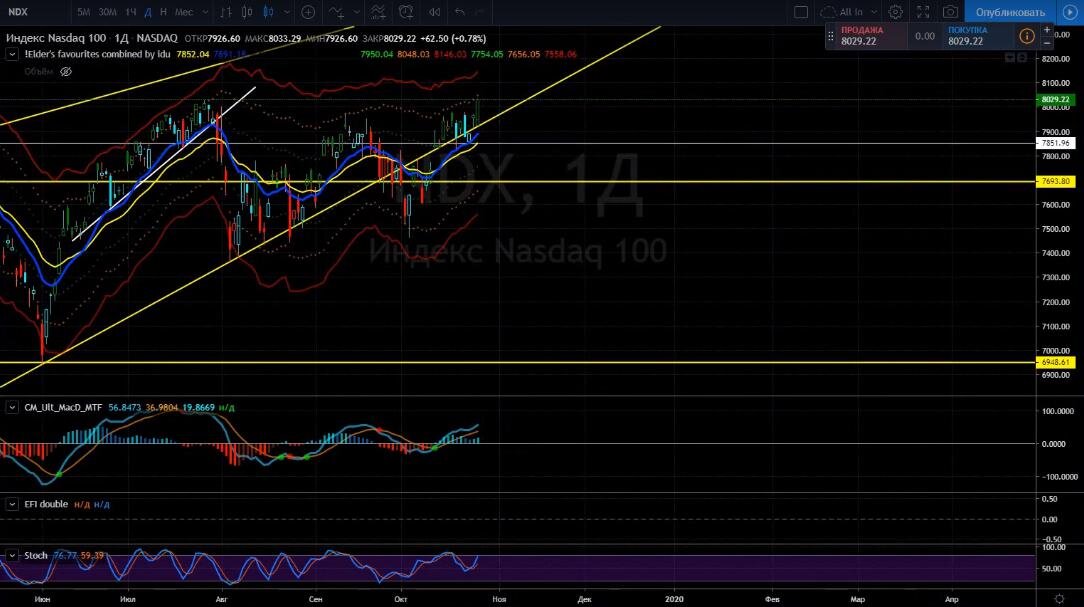Click the 0.00 spread value in trade panel

(925, 36)
